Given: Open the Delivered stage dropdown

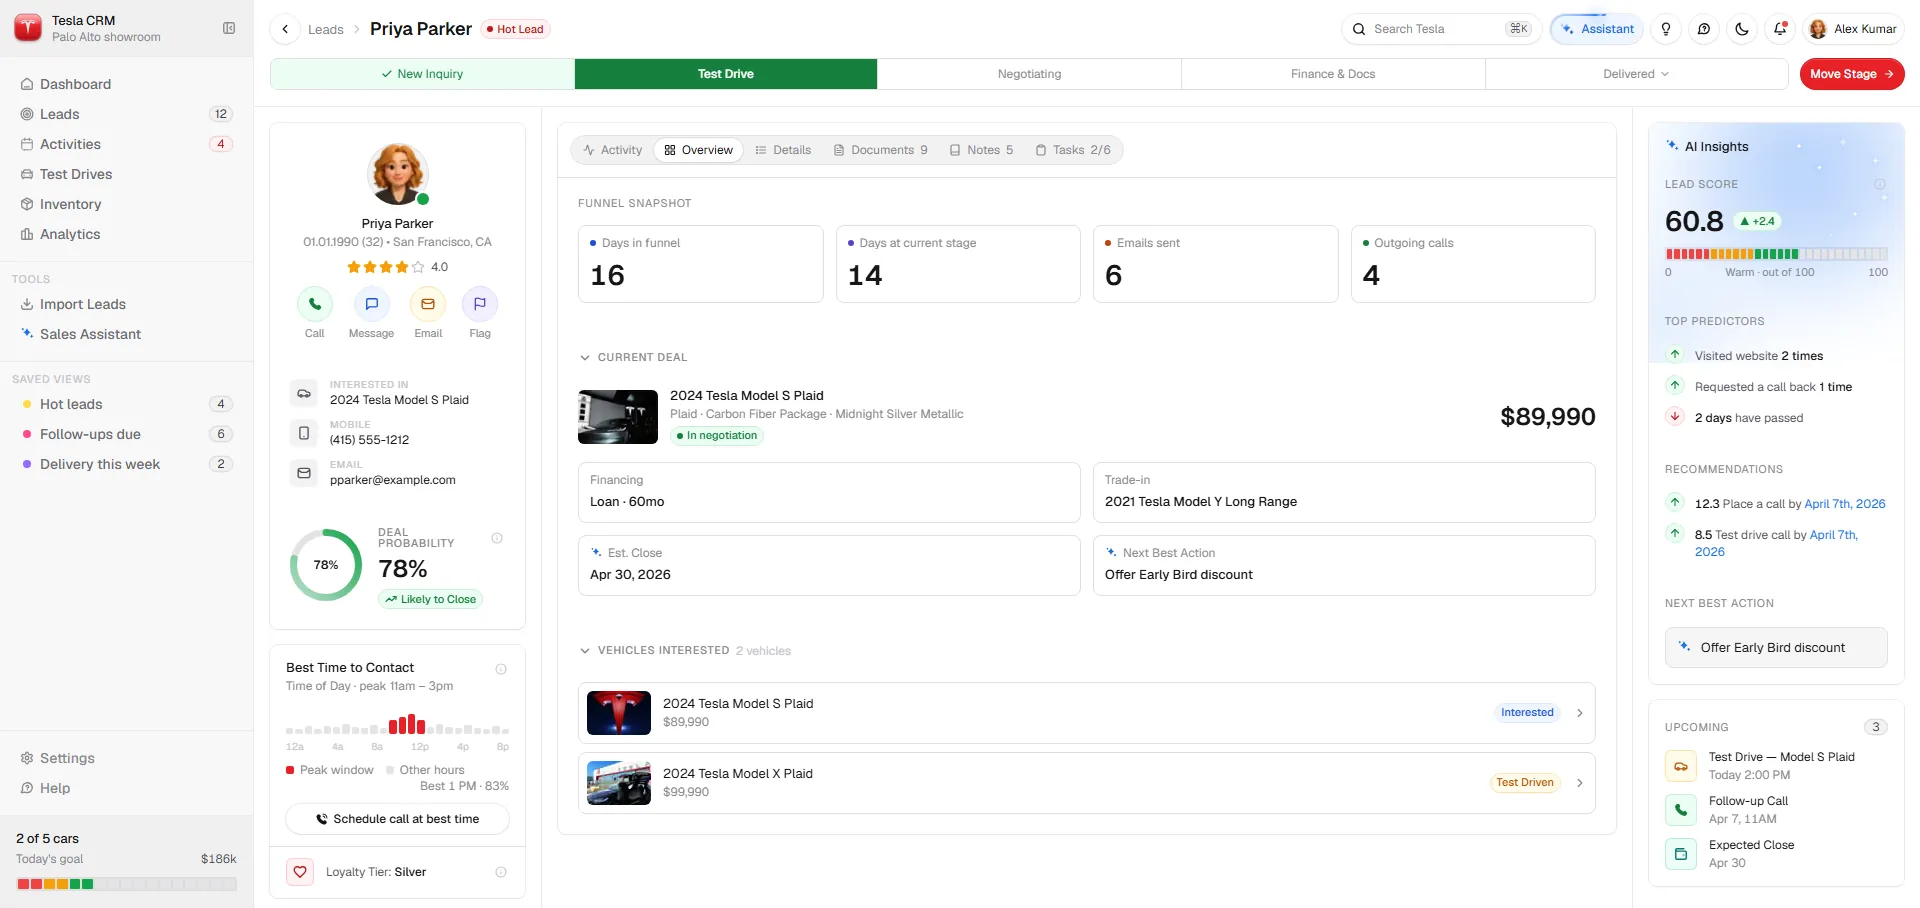Looking at the screenshot, I should pos(1636,74).
